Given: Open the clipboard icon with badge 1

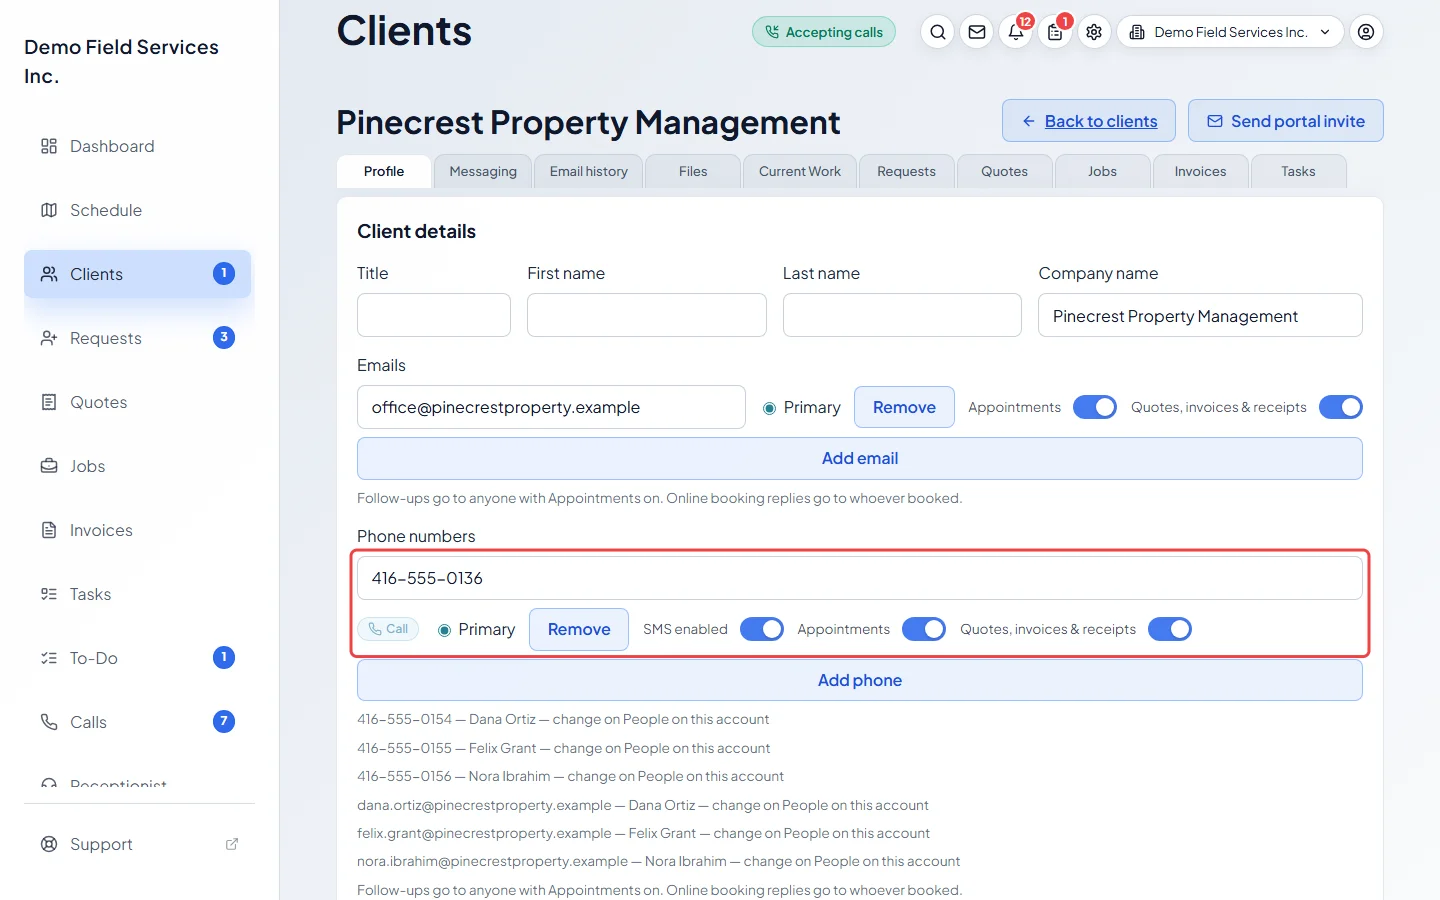Looking at the screenshot, I should [1055, 32].
